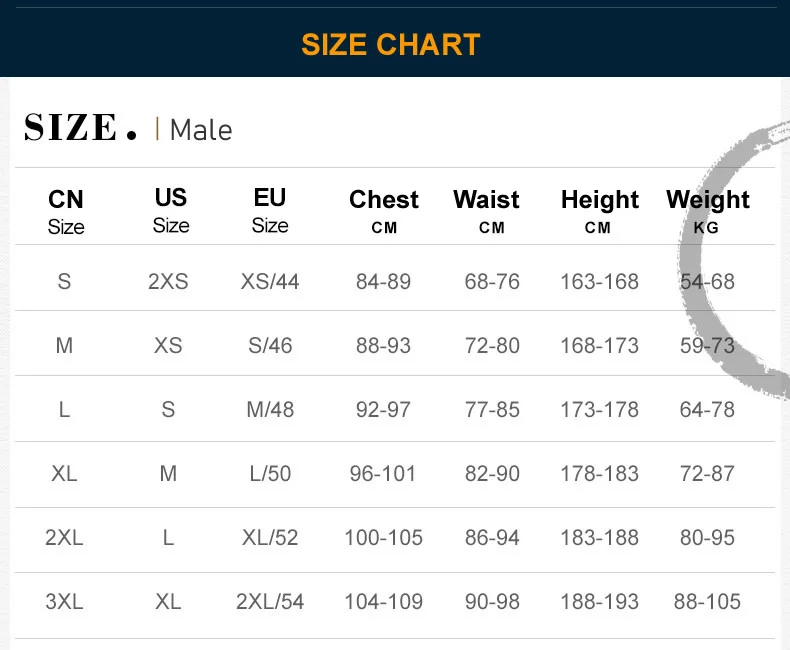
Task: Click the SIZE CHART title banner
Action: click(x=391, y=44)
